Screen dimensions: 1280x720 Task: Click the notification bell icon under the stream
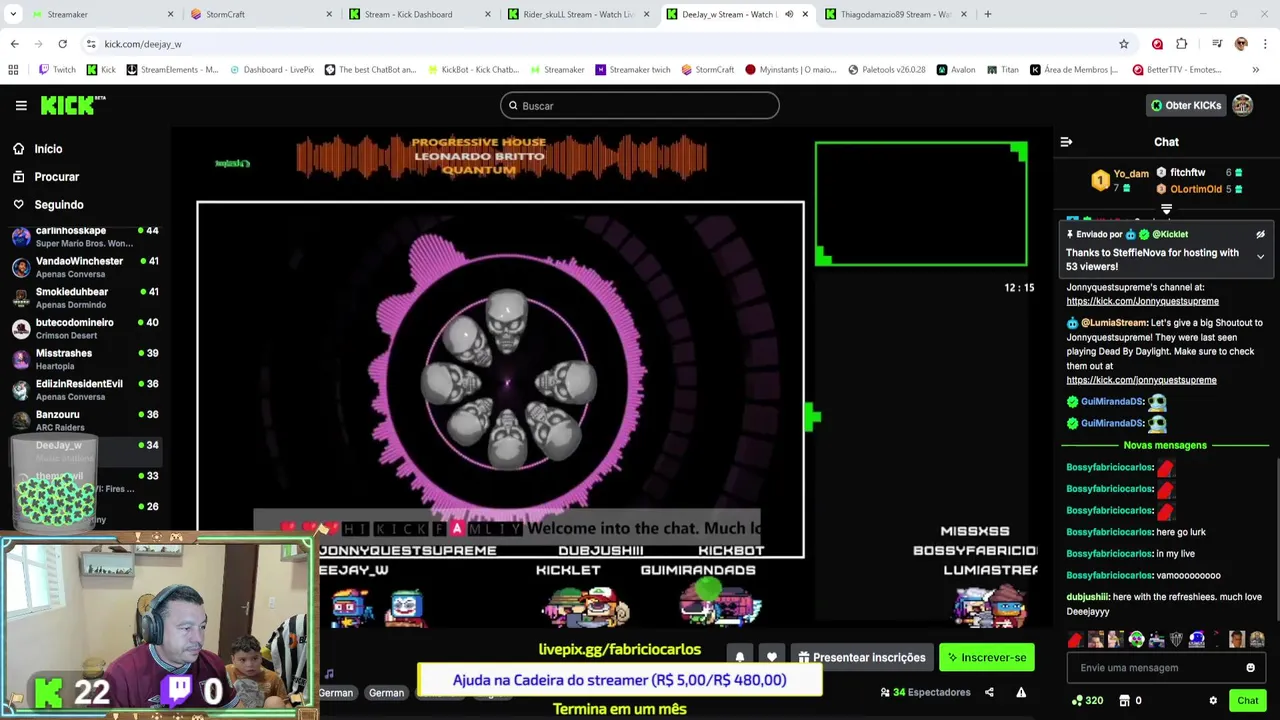tap(740, 657)
